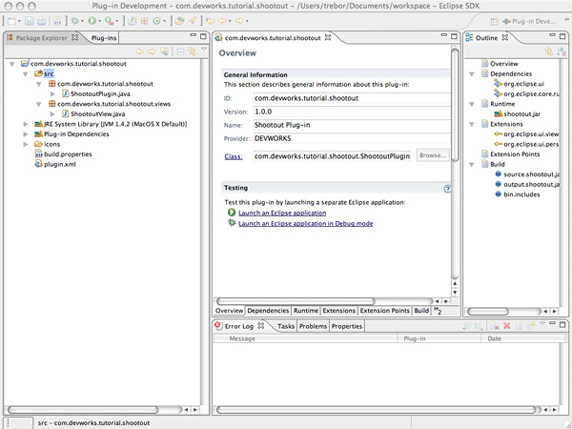Collapse the src folder node
This screenshot has height=429, width=572.
[26, 74]
